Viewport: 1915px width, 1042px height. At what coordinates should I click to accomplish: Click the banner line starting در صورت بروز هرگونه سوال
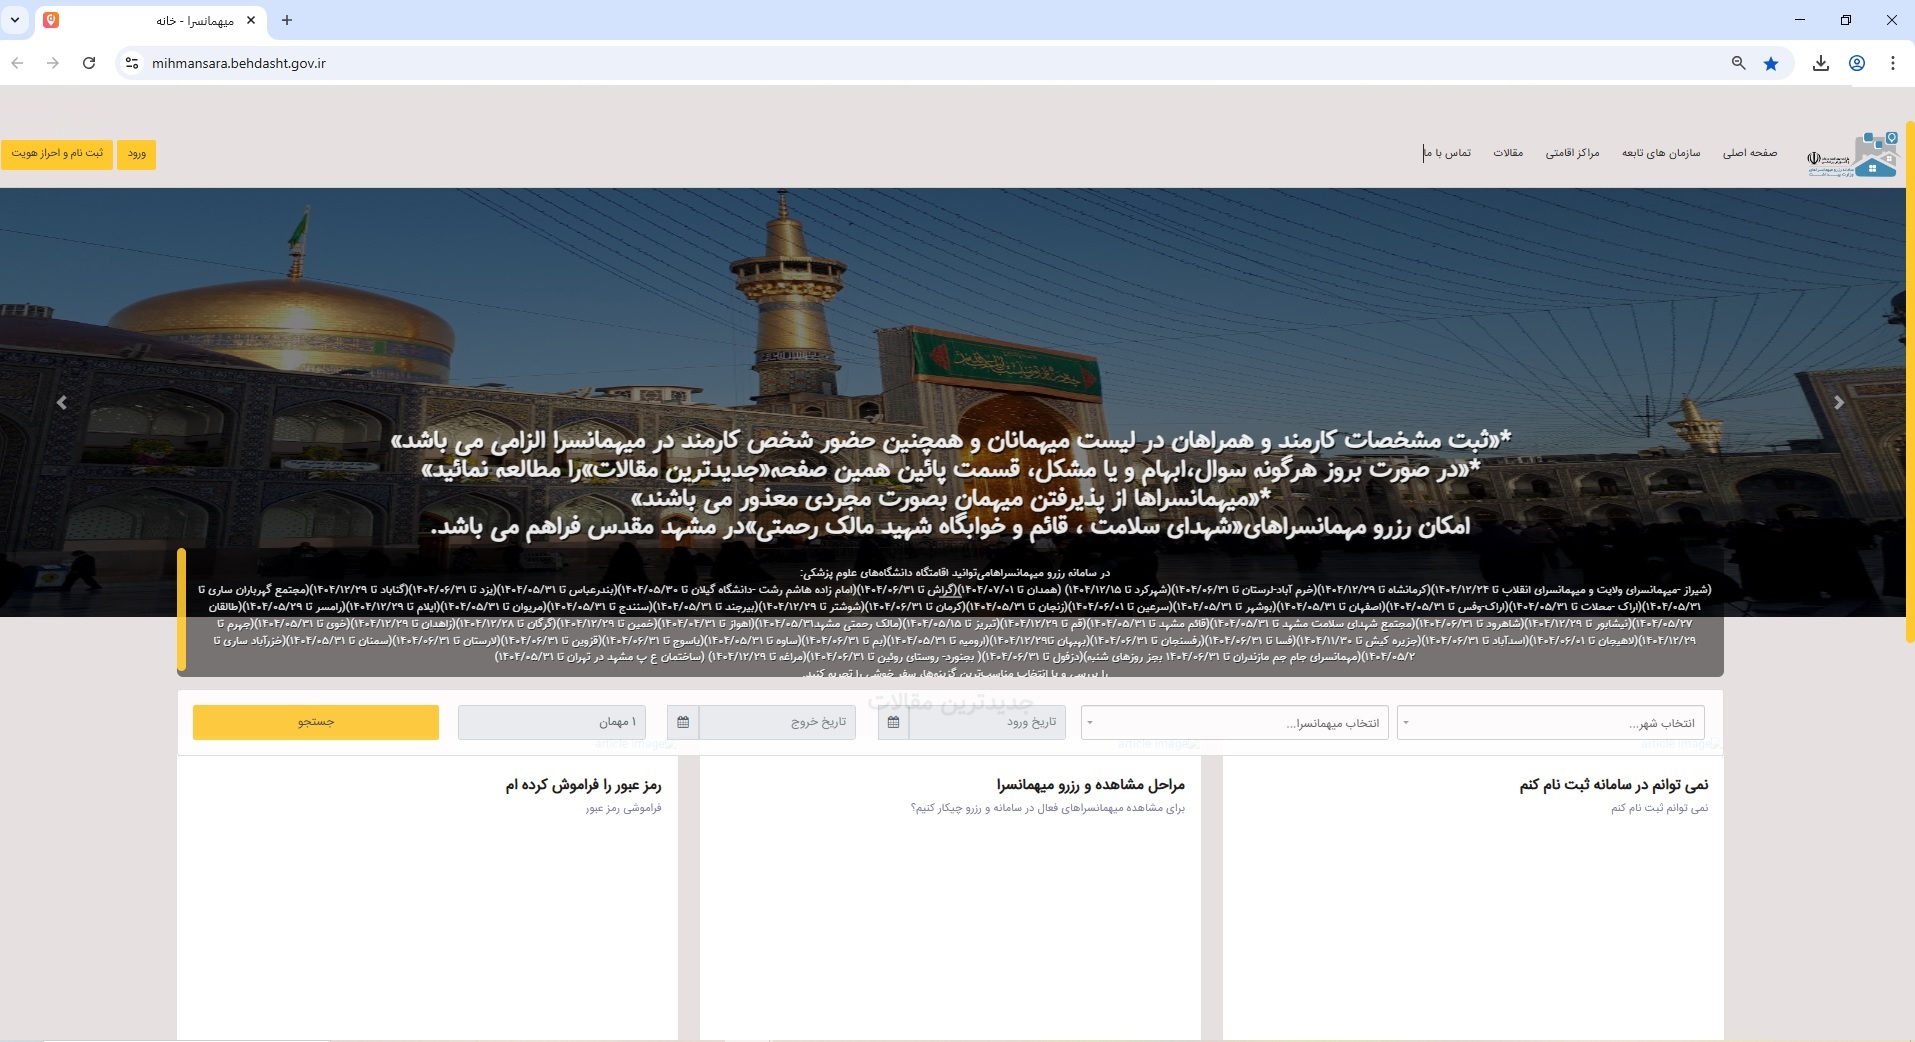[x=951, y=469]
